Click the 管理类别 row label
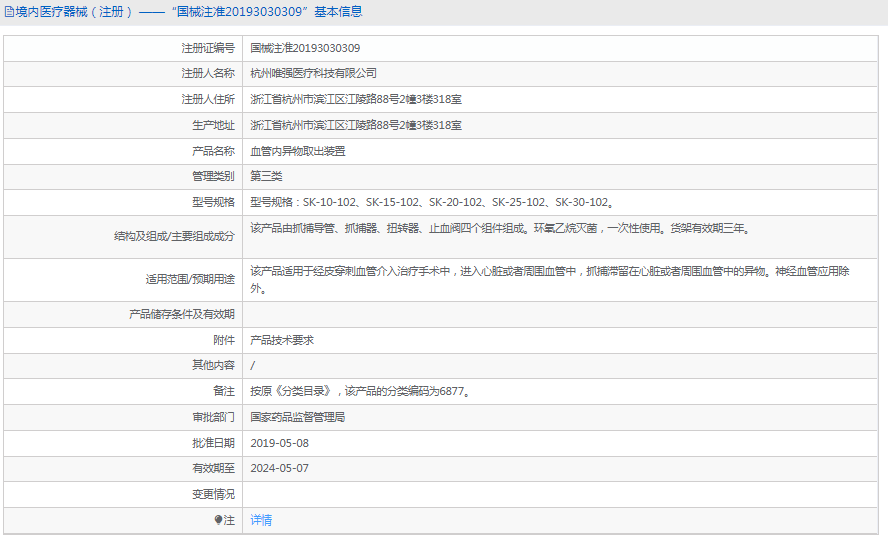Viewport: 888px width, 544px height. [x=213, y=176]
